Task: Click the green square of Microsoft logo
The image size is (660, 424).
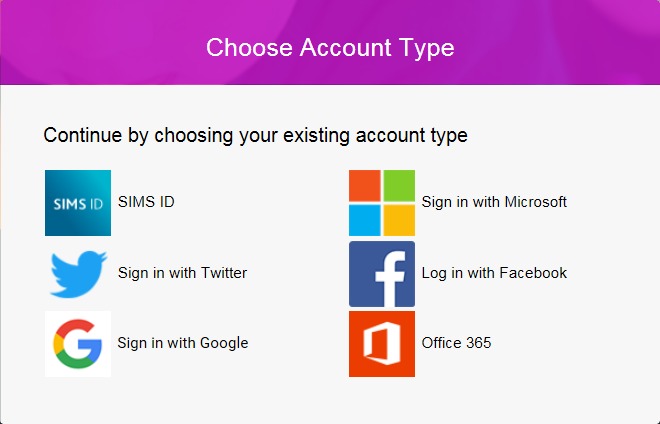Action: tap(399, 186)
